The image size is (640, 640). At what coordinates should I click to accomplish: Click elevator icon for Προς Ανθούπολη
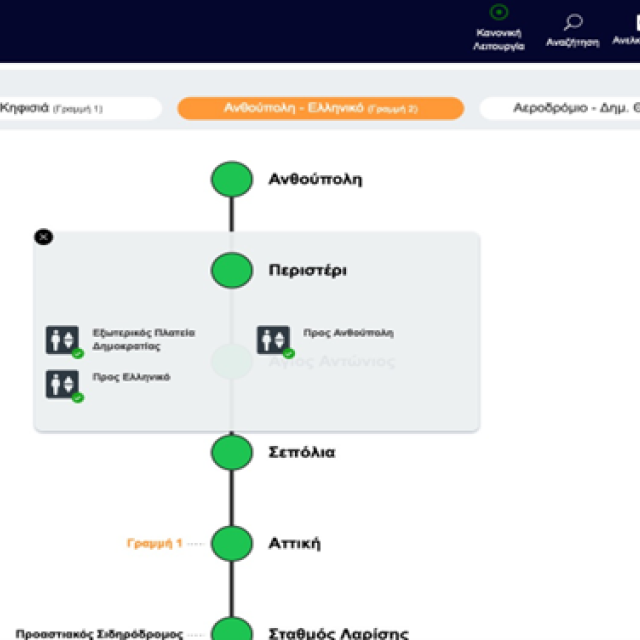point(273,340)
